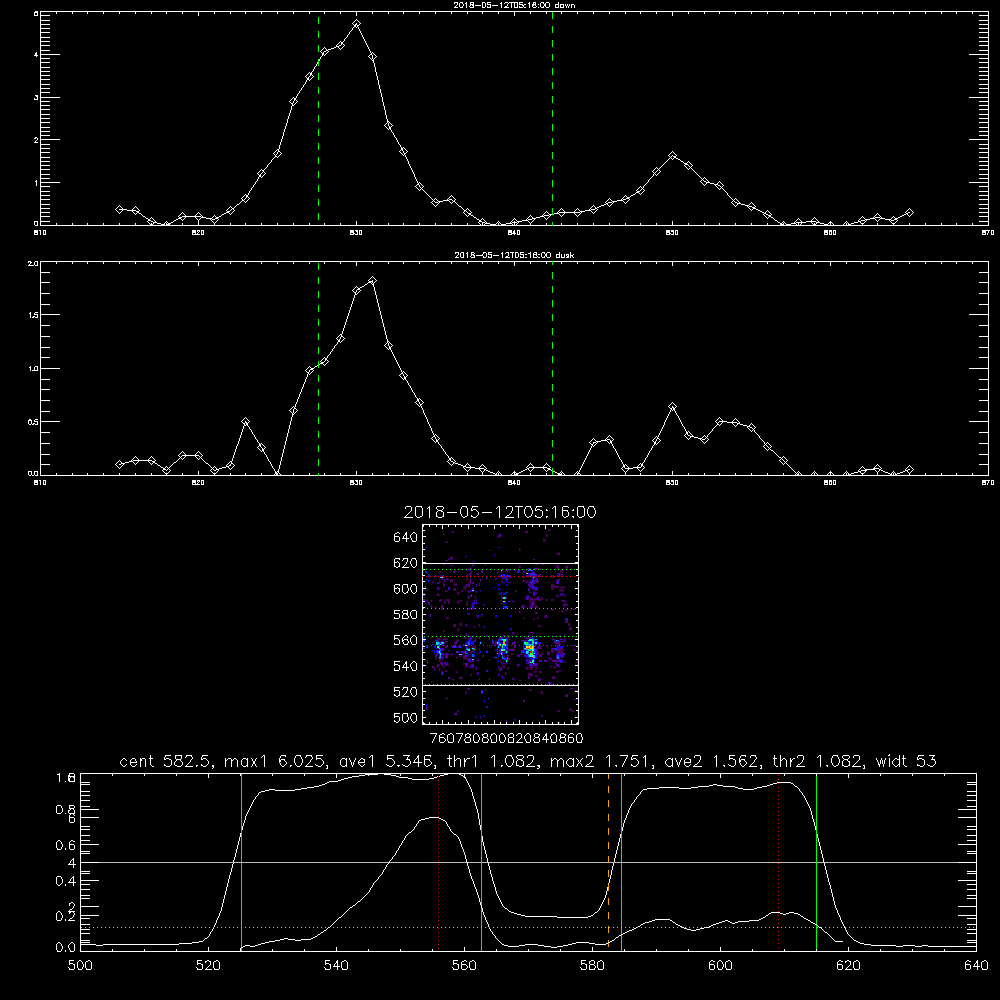The height and width of the screenshot is (1000, 1000).
Task: Click the dawn plot title text
Action: (x=515, y=4)
